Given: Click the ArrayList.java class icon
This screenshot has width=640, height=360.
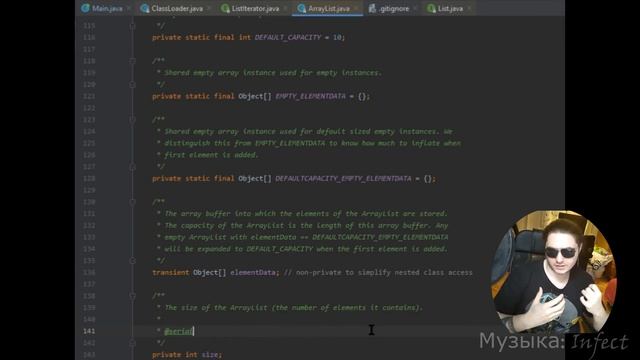Looking at the screenshot, I should click(302, 8).
